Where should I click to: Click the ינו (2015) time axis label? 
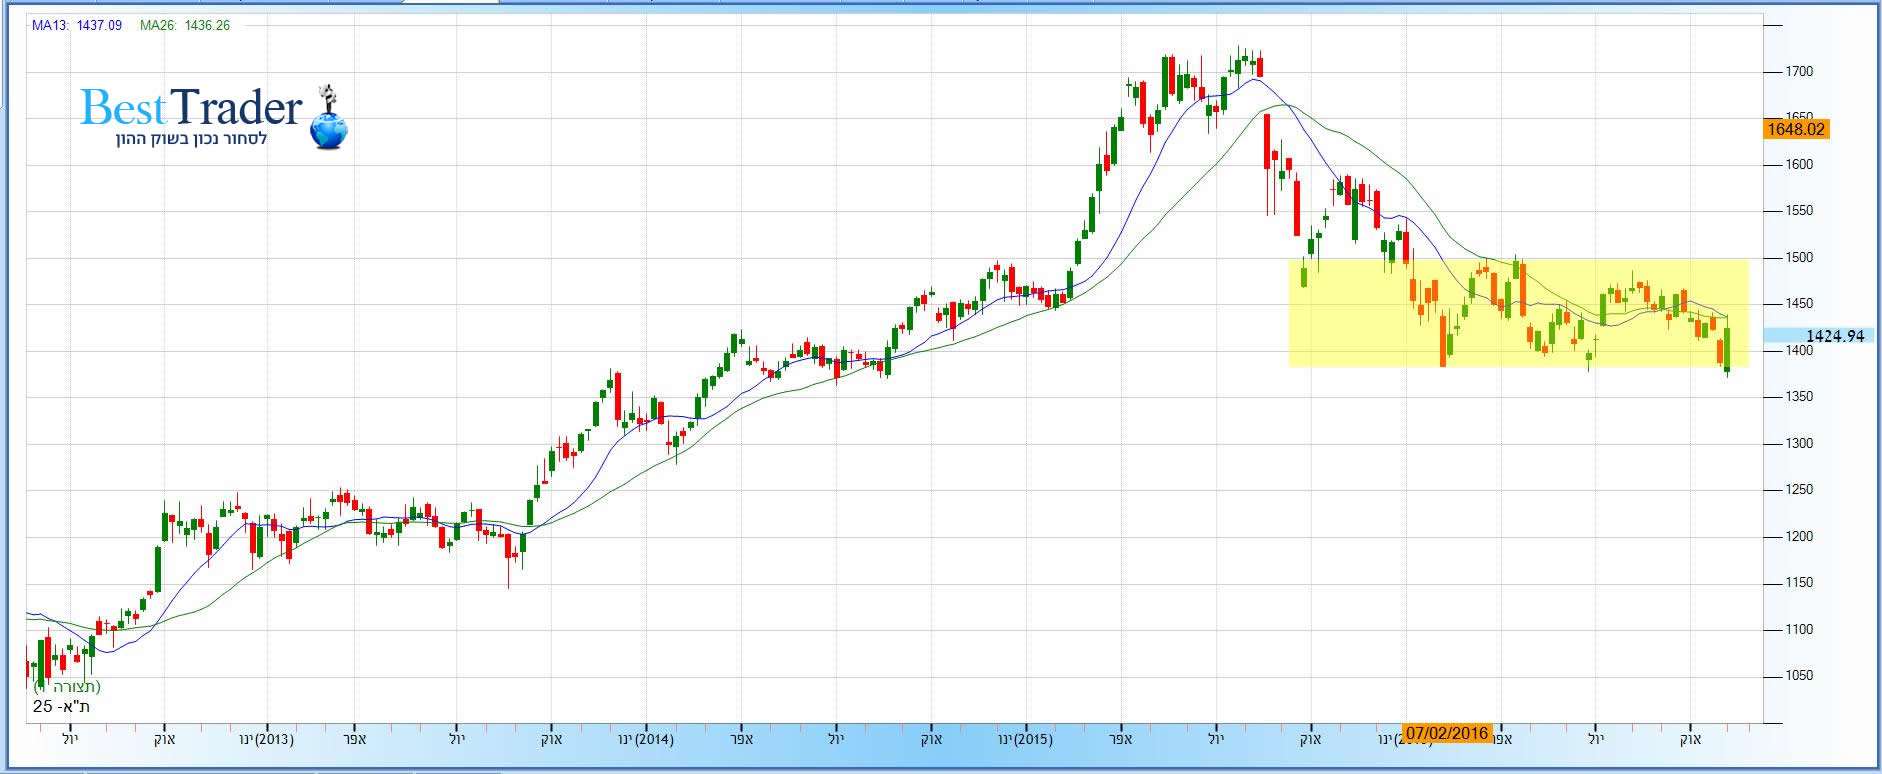(x=1025, y=740)
